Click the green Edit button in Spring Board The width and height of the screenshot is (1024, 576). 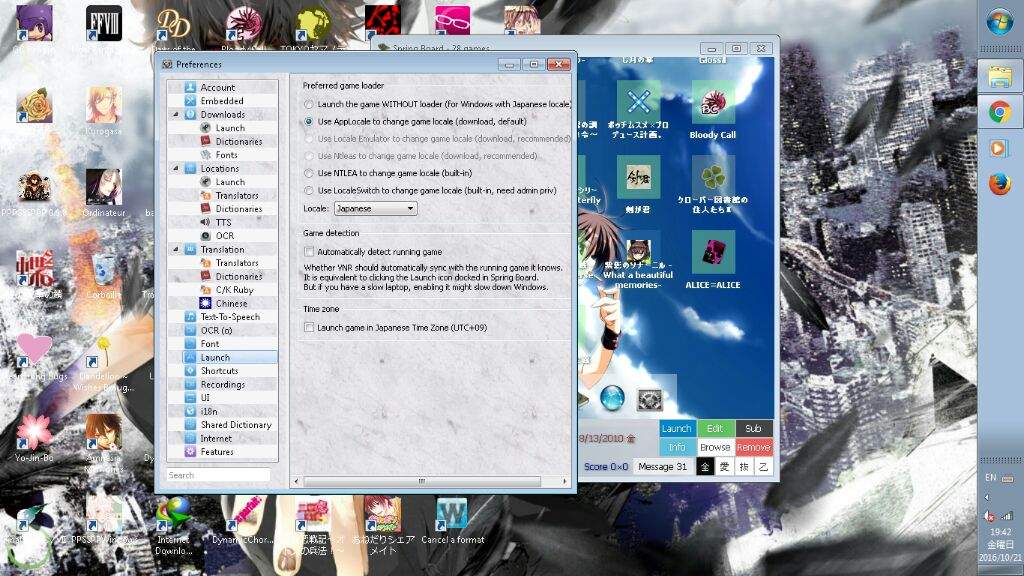[x=714, y=428]
